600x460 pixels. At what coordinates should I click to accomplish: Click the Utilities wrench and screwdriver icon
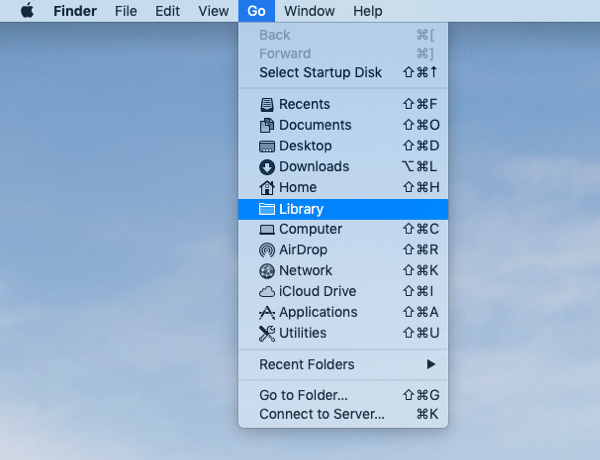pos(267,333)
